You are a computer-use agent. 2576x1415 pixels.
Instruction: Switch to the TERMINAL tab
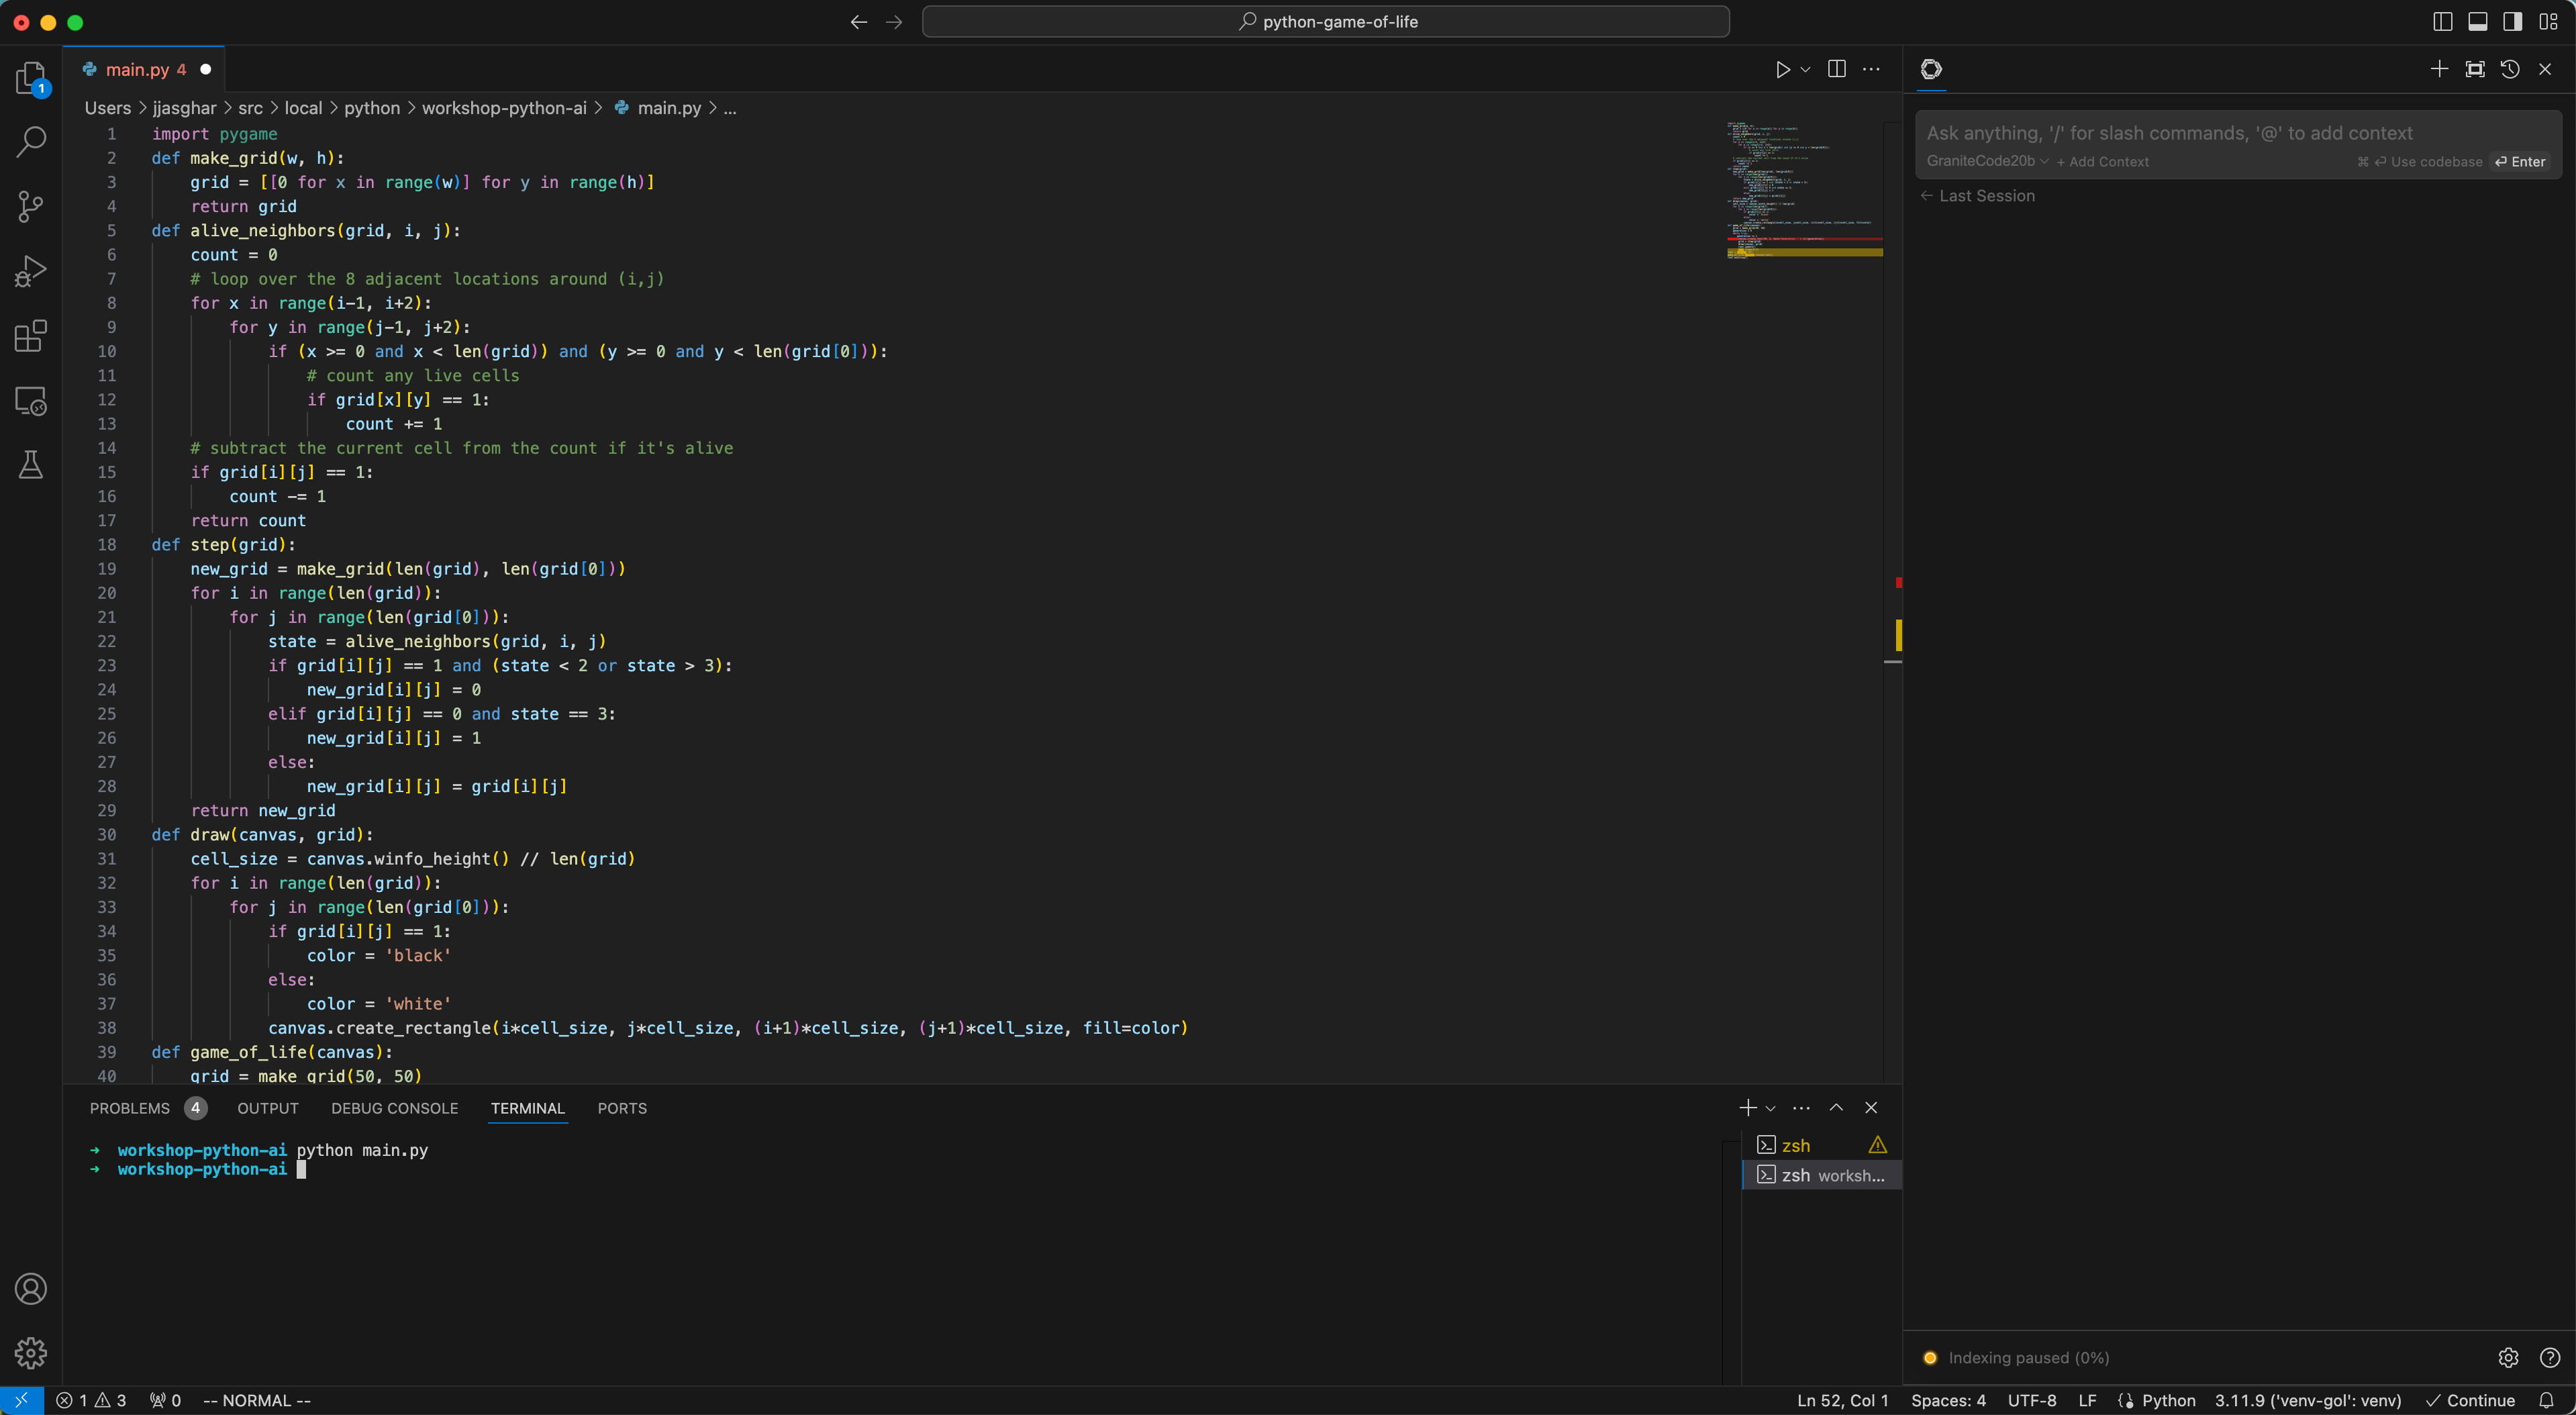(x=528, y=1108)
